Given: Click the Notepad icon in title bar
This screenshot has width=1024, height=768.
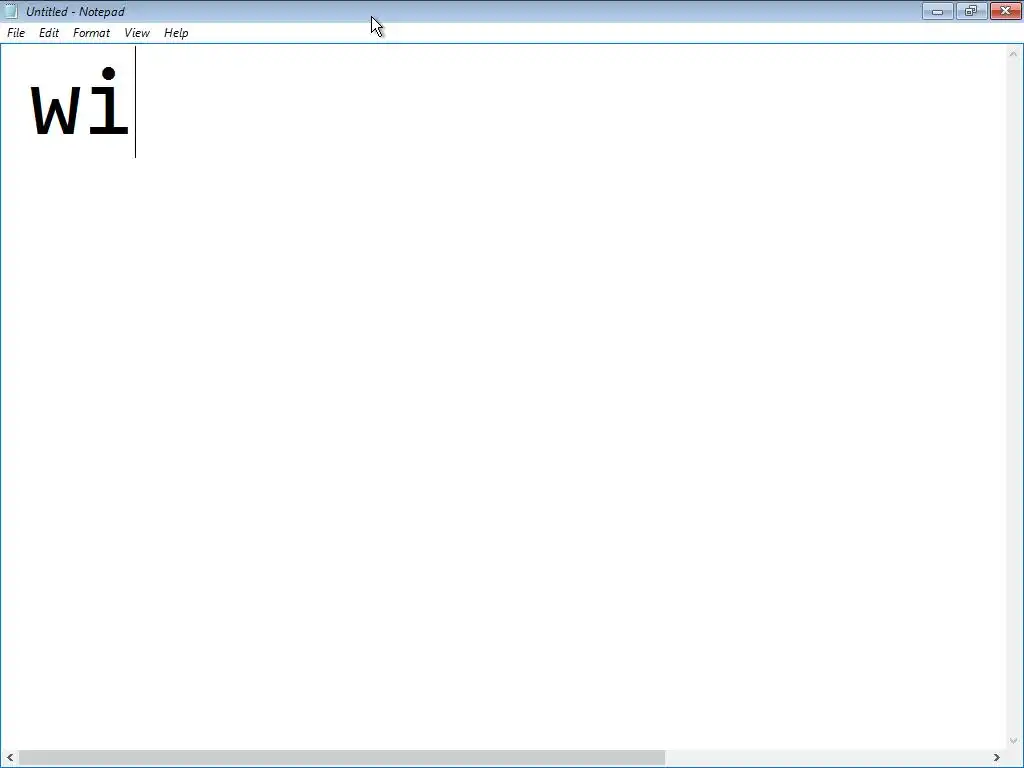Looking at the screenshot, I should click(10, 11).
